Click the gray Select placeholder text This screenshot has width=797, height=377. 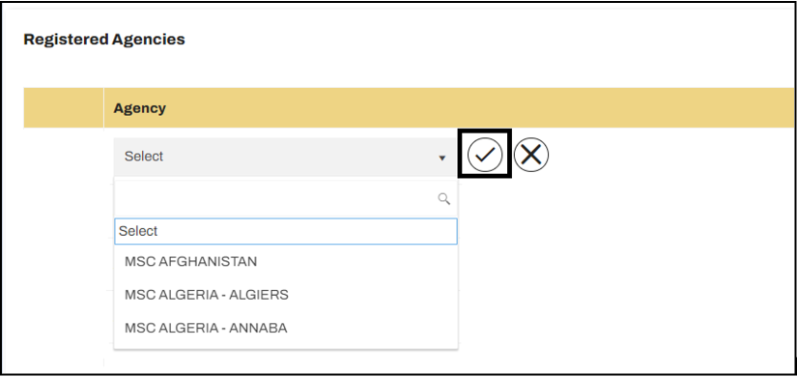pyautogui.click(x=144, y=156)
